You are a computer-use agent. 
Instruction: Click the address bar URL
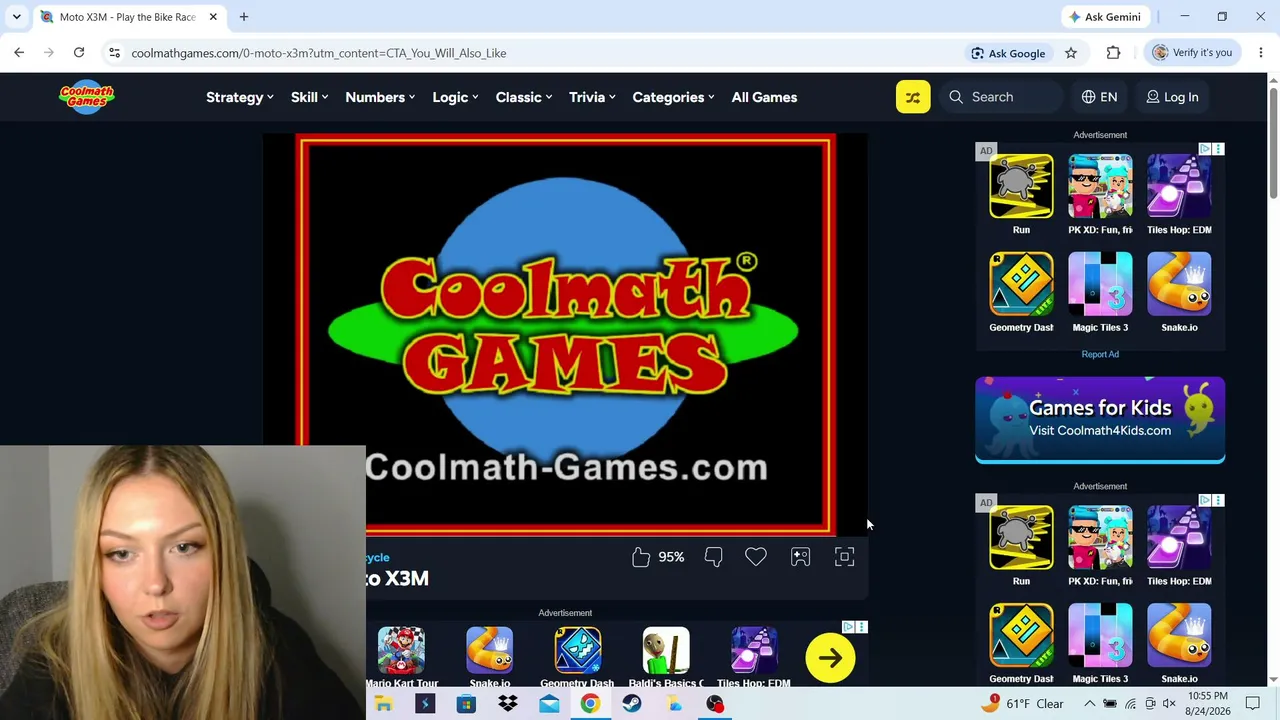click(319, 53)
